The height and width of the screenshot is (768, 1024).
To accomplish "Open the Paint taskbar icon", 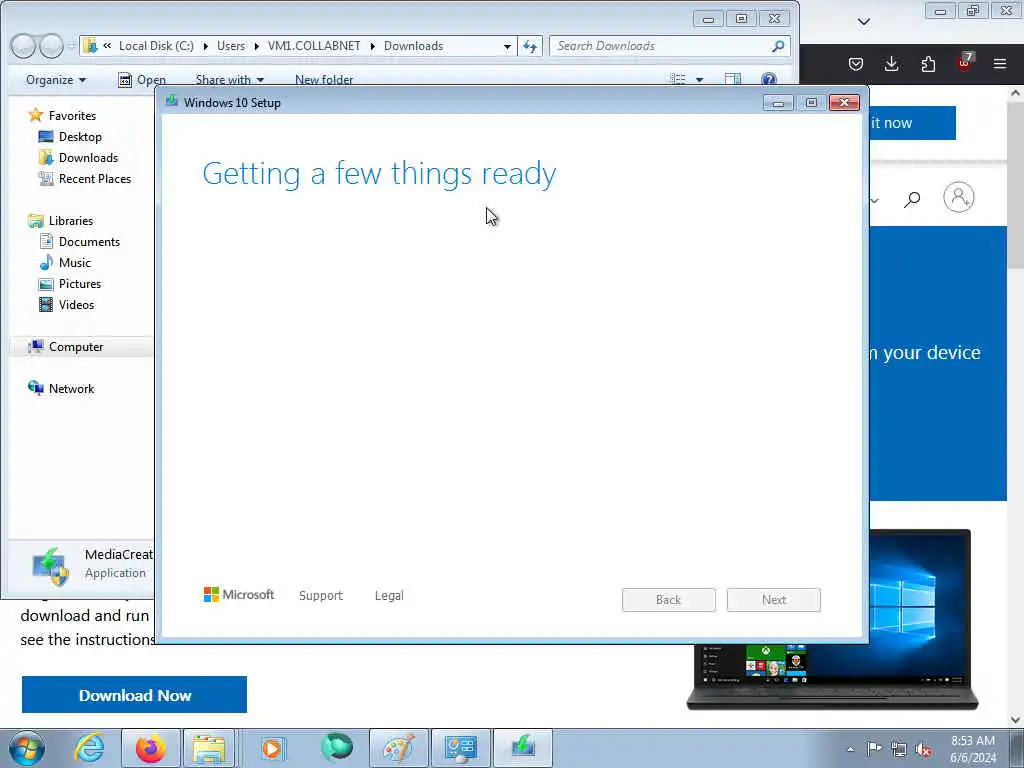I will coord(398,748).
